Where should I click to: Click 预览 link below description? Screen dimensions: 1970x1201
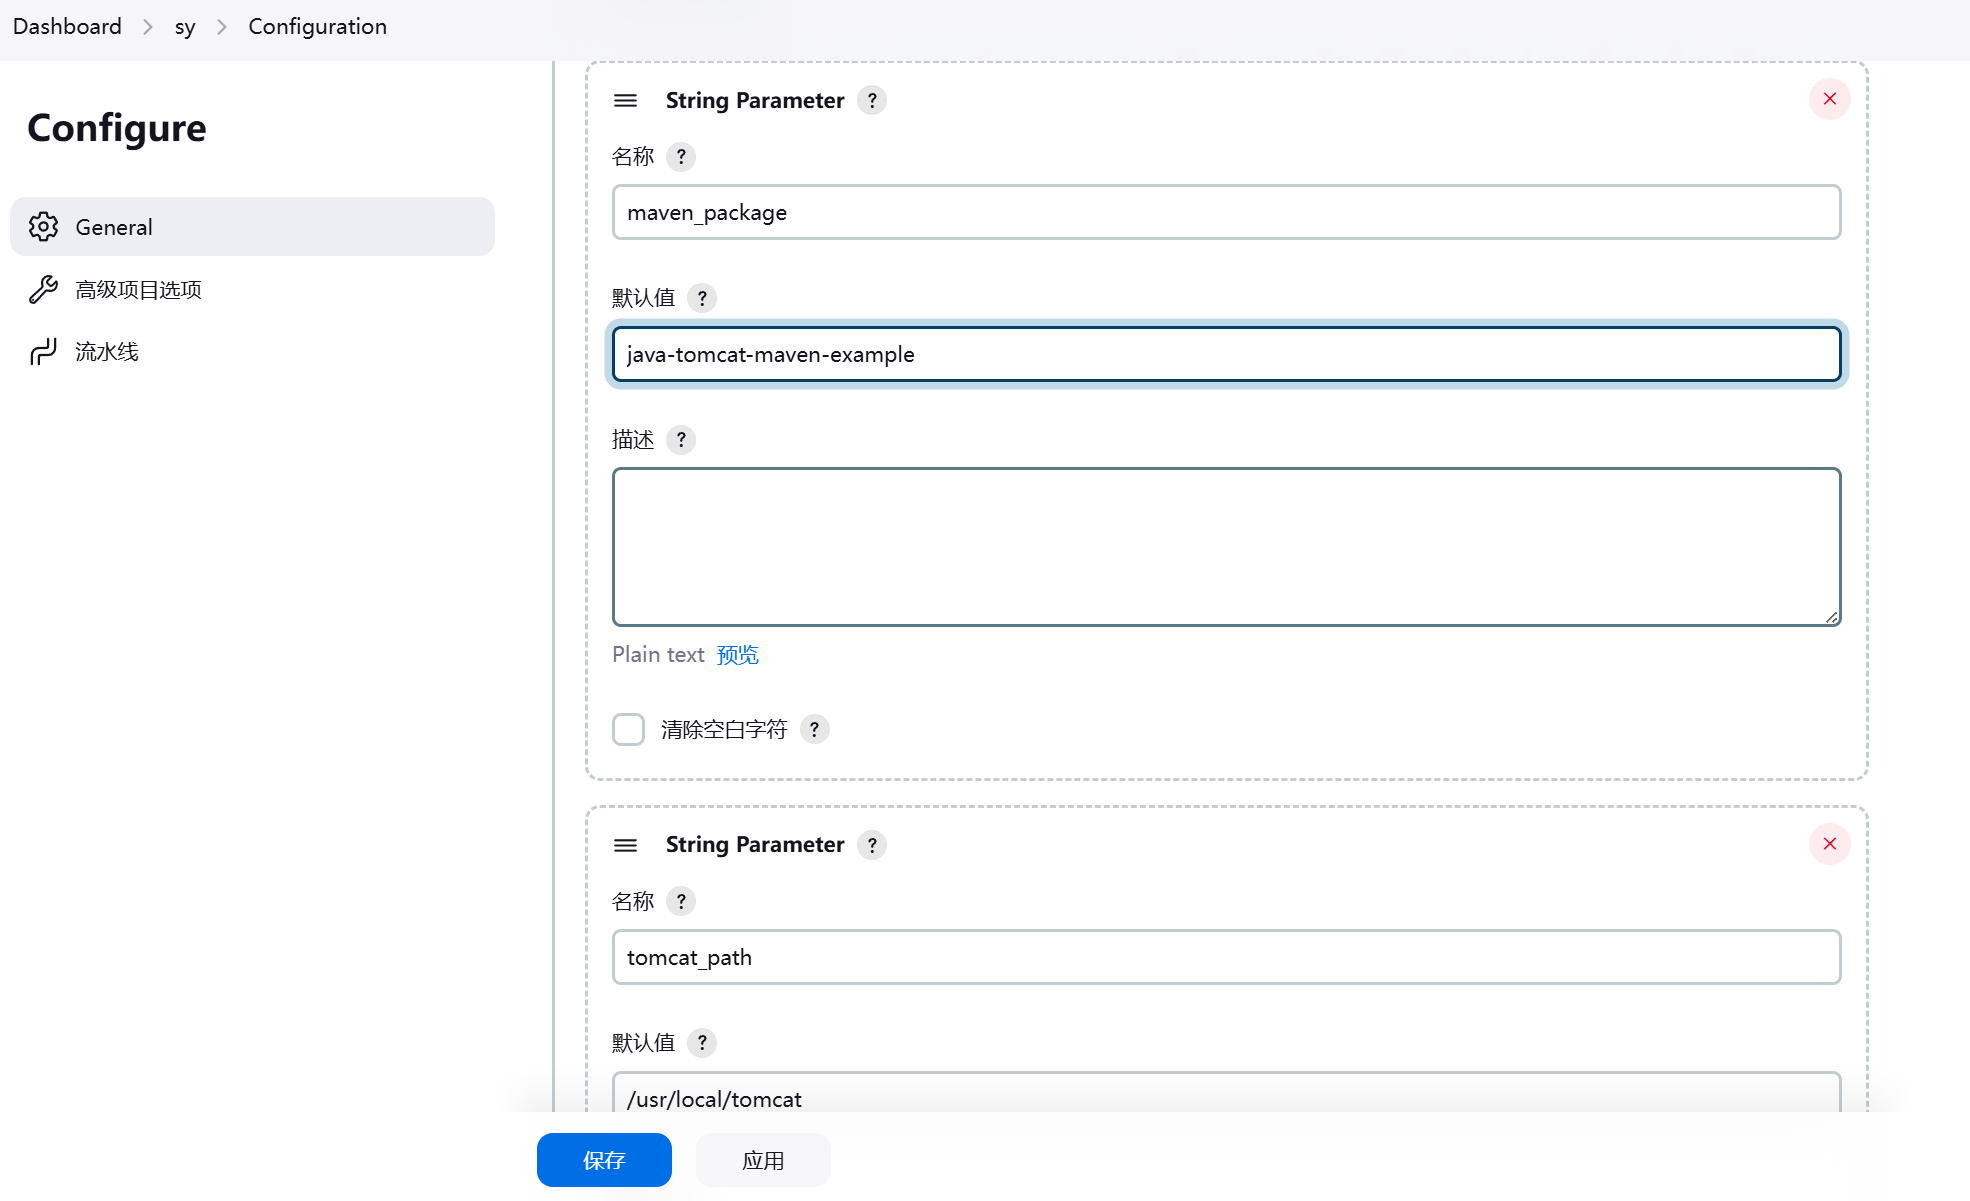(x=737, y=655)
